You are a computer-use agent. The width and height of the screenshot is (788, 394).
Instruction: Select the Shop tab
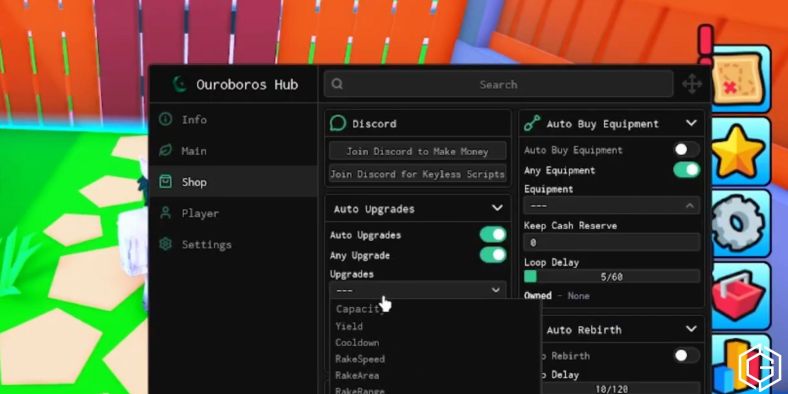pos(233,181)
